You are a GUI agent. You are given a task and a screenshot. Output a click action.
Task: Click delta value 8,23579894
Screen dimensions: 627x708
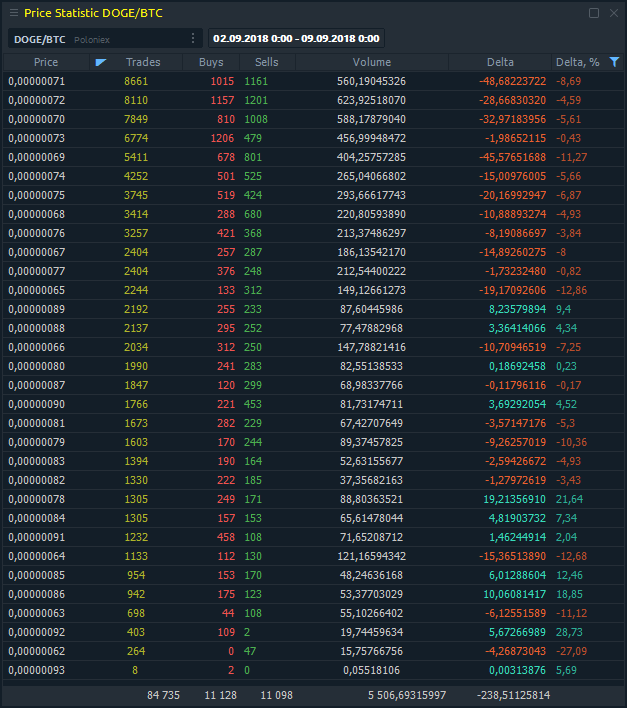(x=517, y=309)
